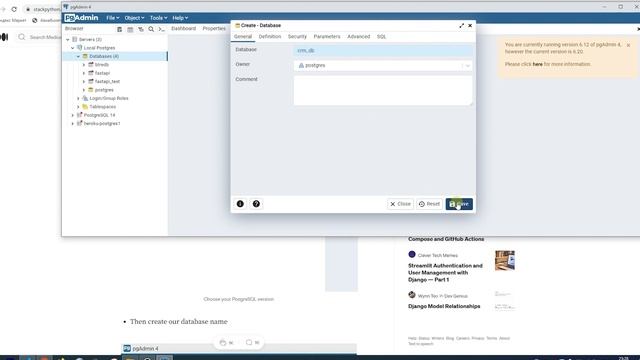The height and width of the screenshot is (360, 640).
Task: Expand the Tablespaces node
Action: 78,107
